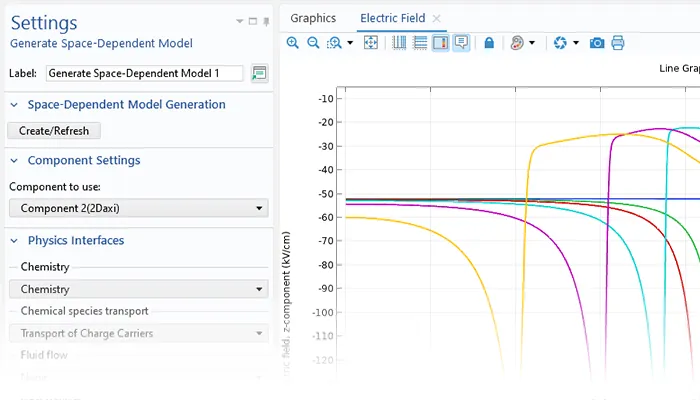Print the plot via printer icon
700x400 pixels.
pyautogui.click(x=618, y=43)
